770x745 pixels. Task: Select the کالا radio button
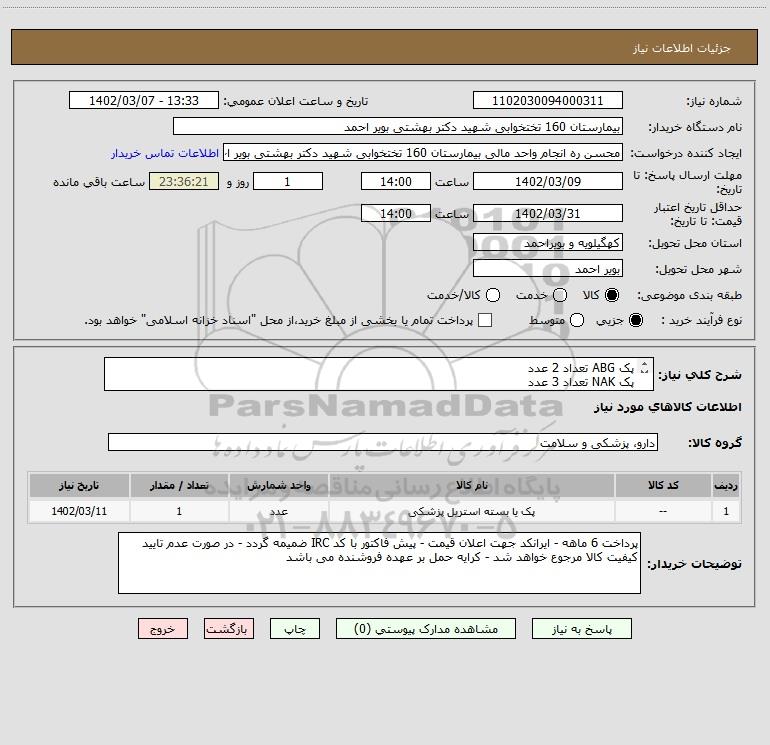point(612,295)
